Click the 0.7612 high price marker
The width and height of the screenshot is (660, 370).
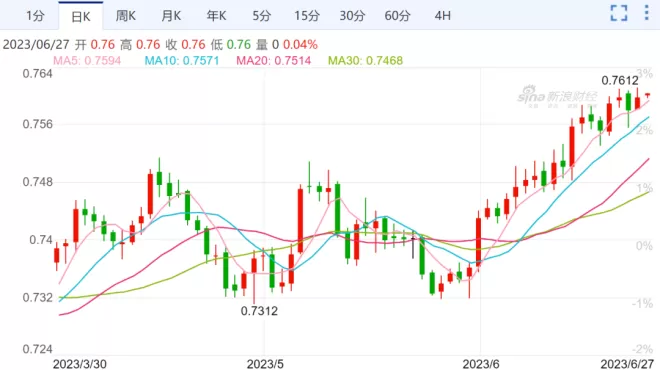620,80
